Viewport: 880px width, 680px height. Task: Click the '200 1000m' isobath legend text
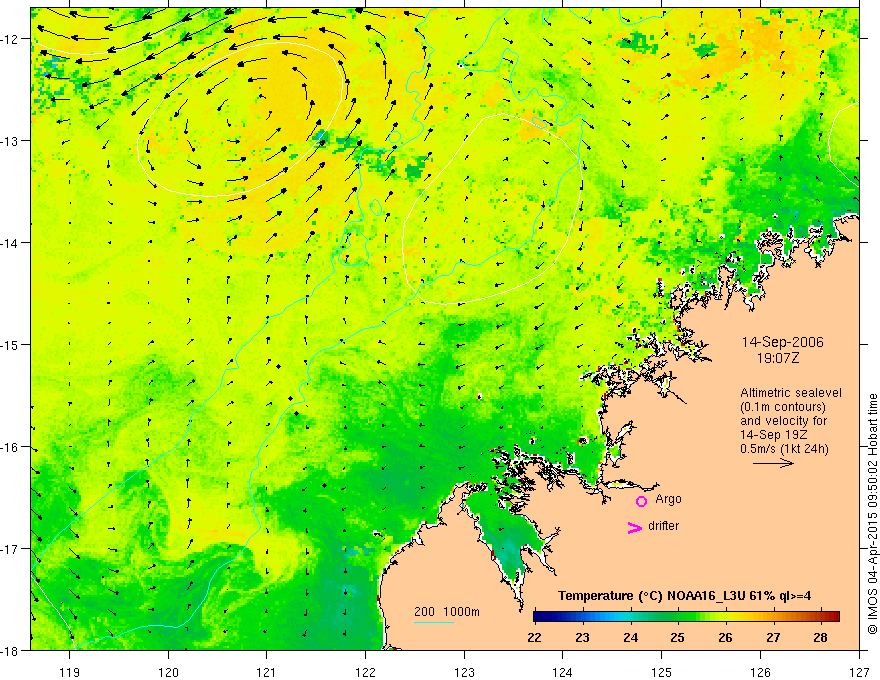click(x=447, y=612)
